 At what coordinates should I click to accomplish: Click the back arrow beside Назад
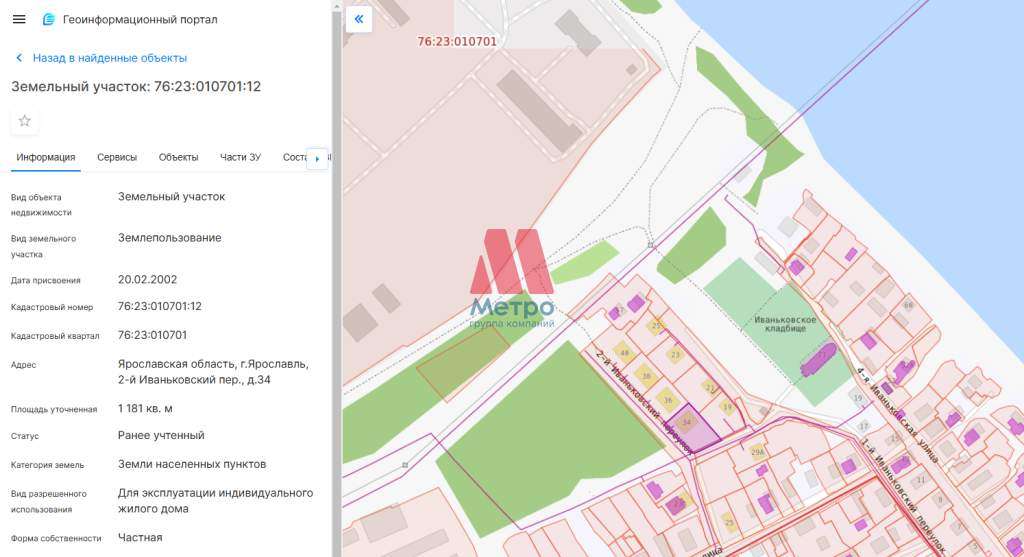pyautogui.click(x=19, y=58)
